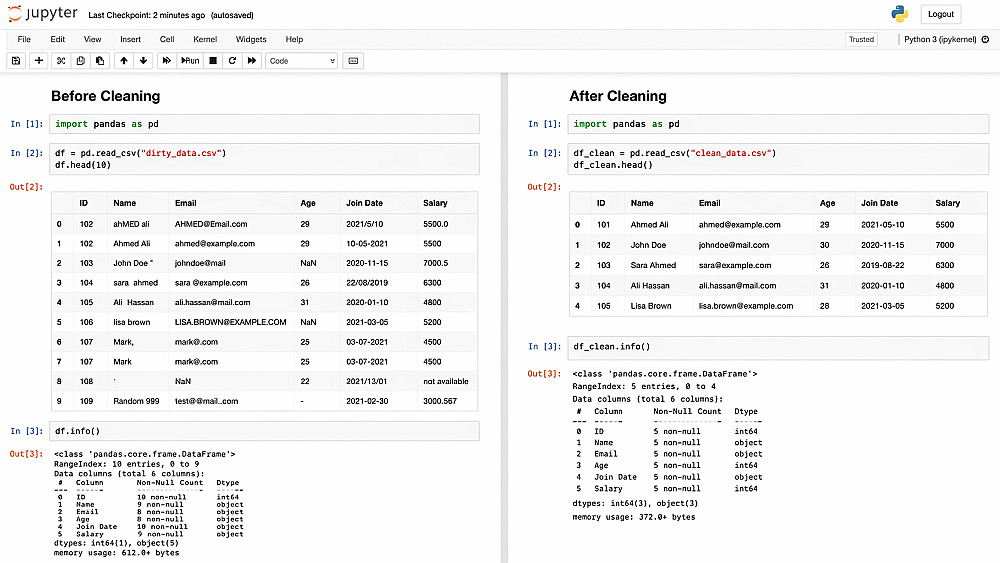
Task: Click the Python 3 (ipykernel) kernel name
Action: [940, 40]
